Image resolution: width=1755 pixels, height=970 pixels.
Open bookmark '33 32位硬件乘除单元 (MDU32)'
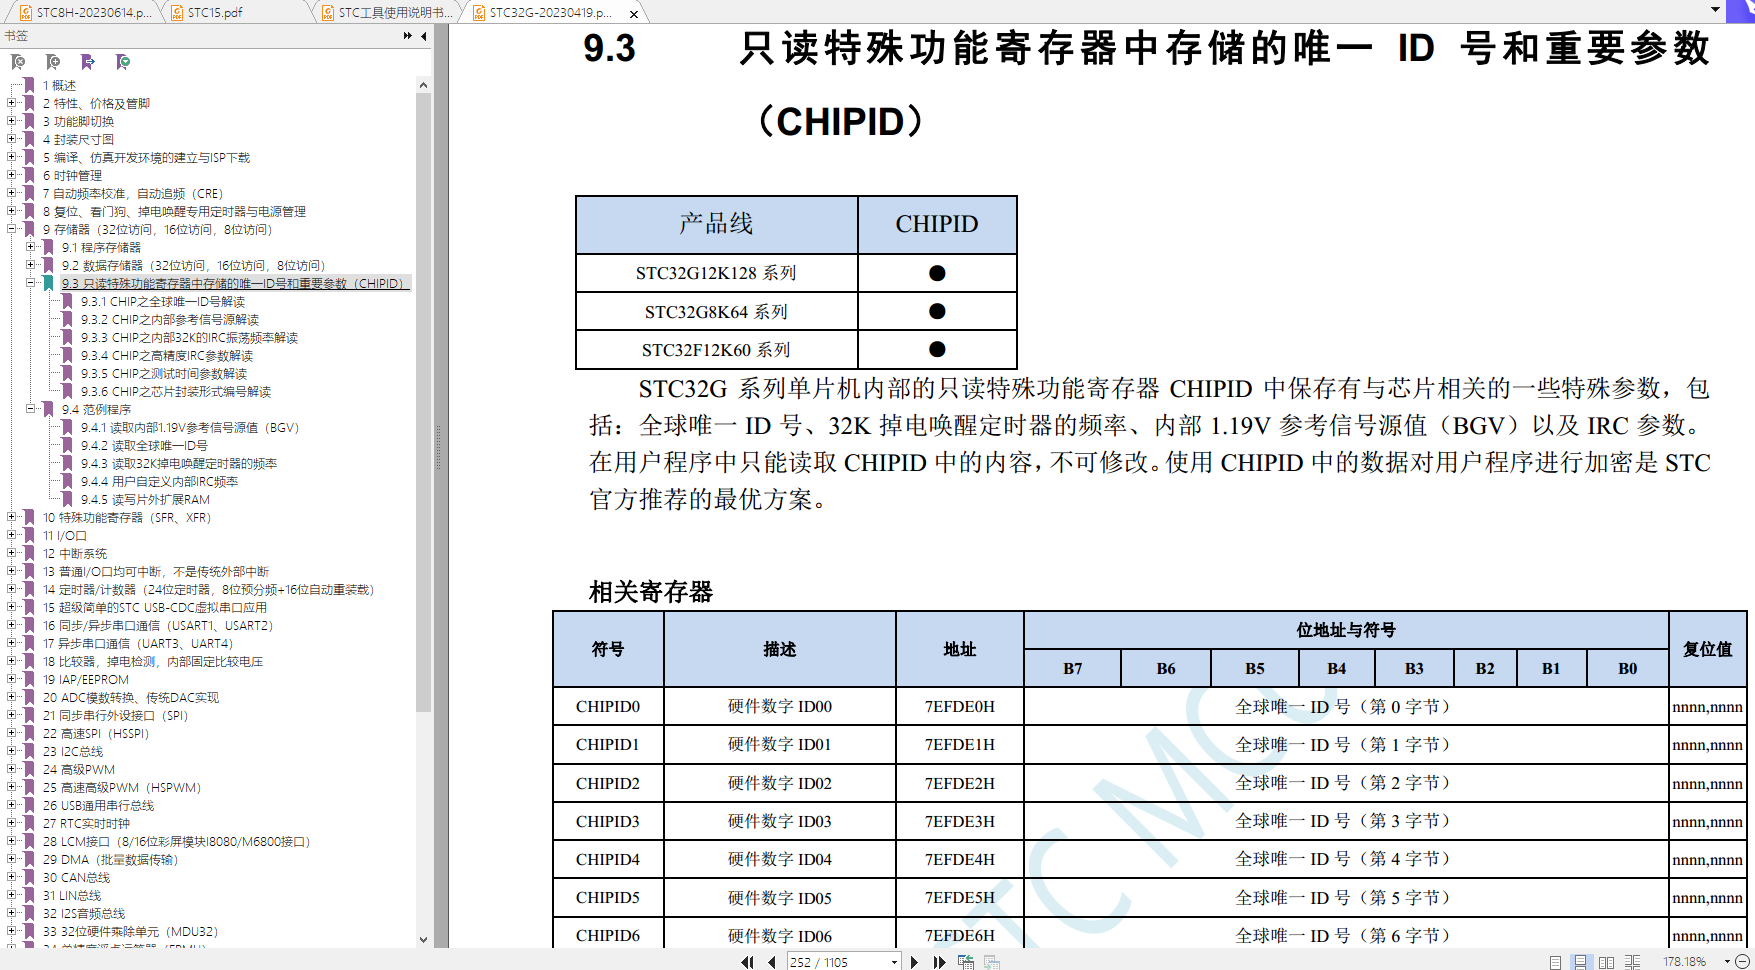[130, 931]
